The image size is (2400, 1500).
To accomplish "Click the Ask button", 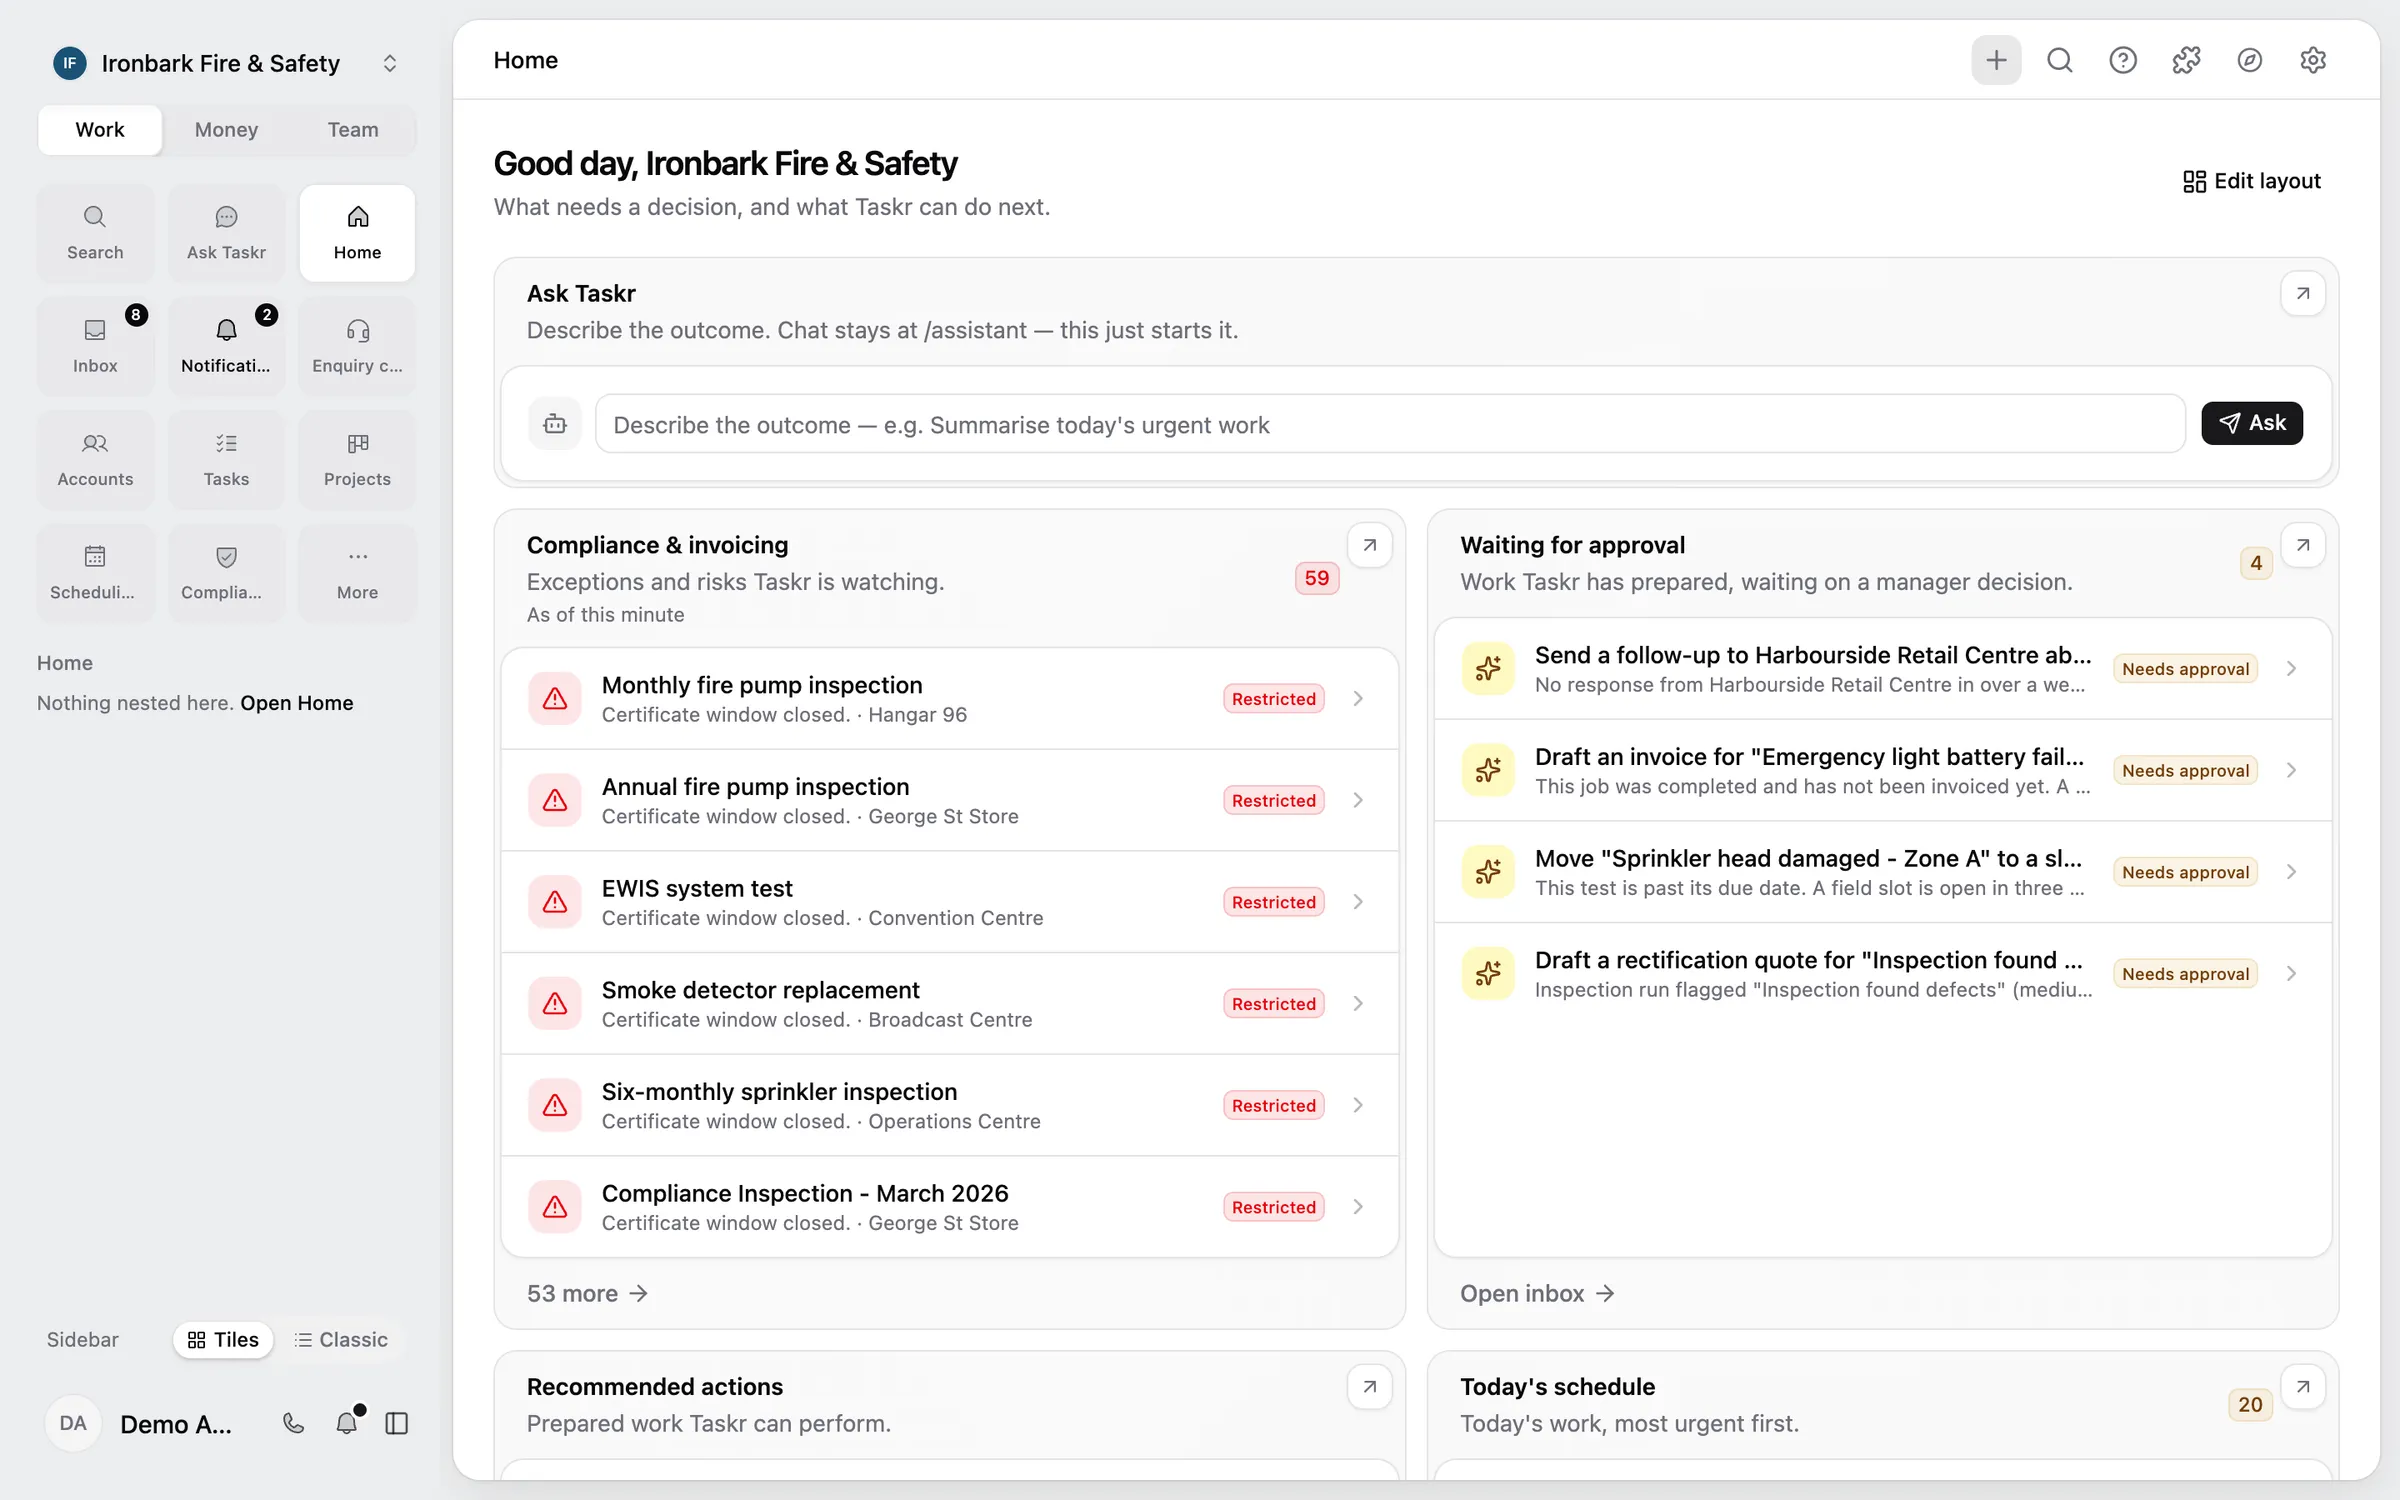I will 2252,423.
